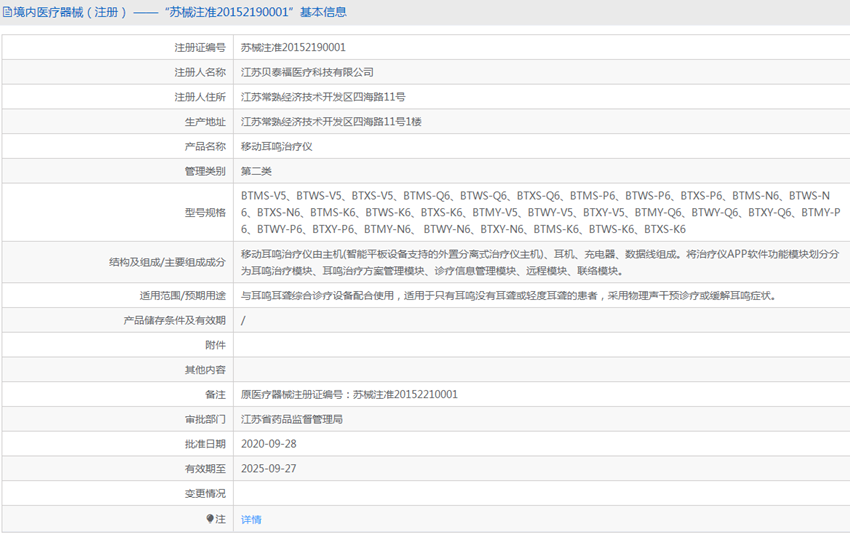Click the empty 附件 attachment cell
850x534 pixels.
[x=540, y=345]
